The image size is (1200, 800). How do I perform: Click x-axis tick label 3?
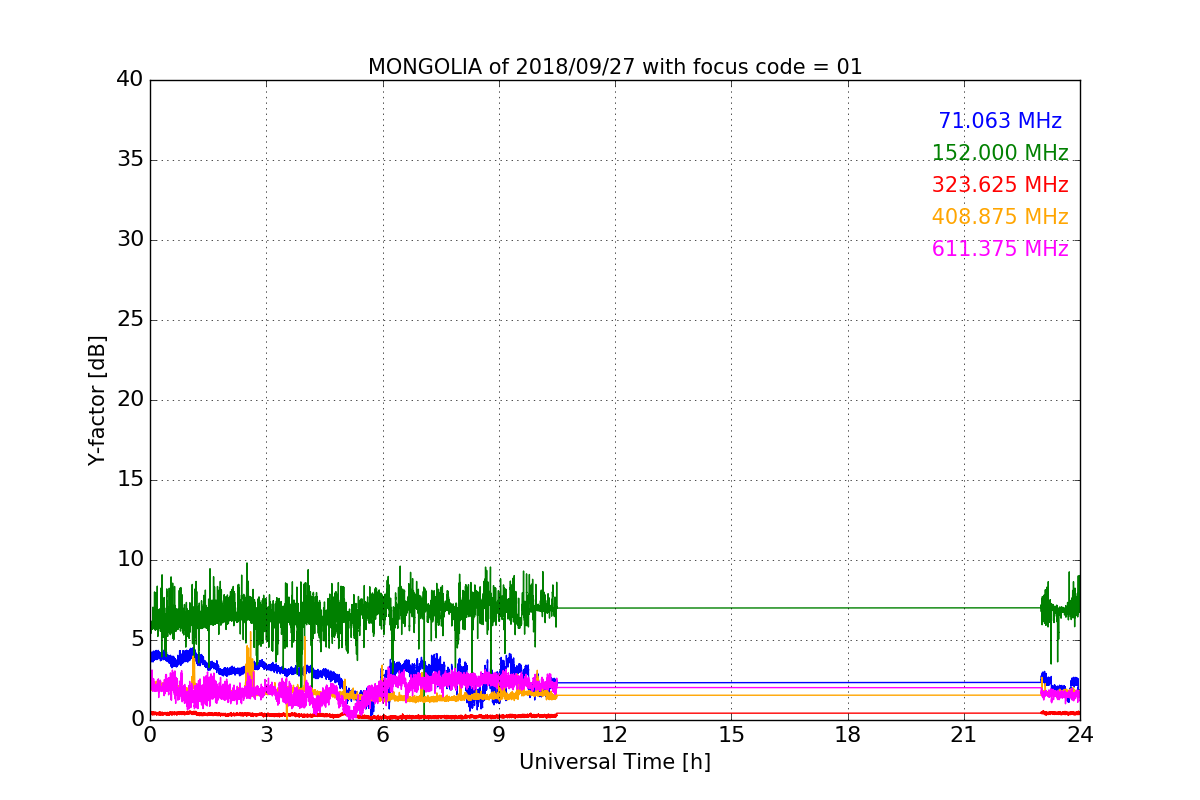click(x=266, y=734)
